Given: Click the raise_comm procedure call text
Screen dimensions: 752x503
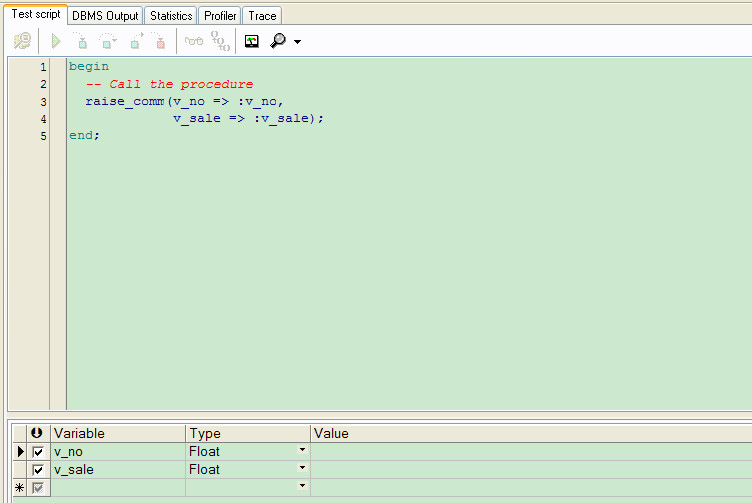Looking at the screenshot, I should (125, 102).
